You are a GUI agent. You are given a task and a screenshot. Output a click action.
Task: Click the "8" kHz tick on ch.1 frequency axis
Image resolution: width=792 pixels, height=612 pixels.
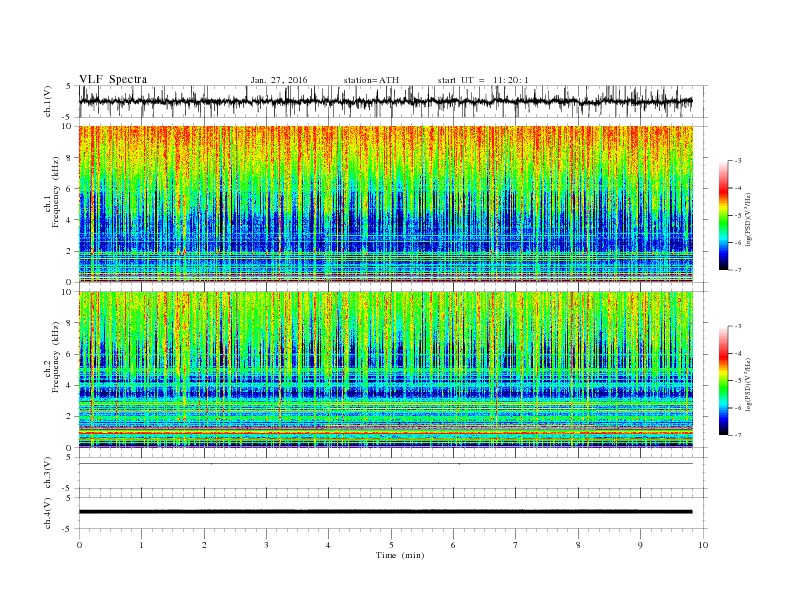tap(70, 158)
